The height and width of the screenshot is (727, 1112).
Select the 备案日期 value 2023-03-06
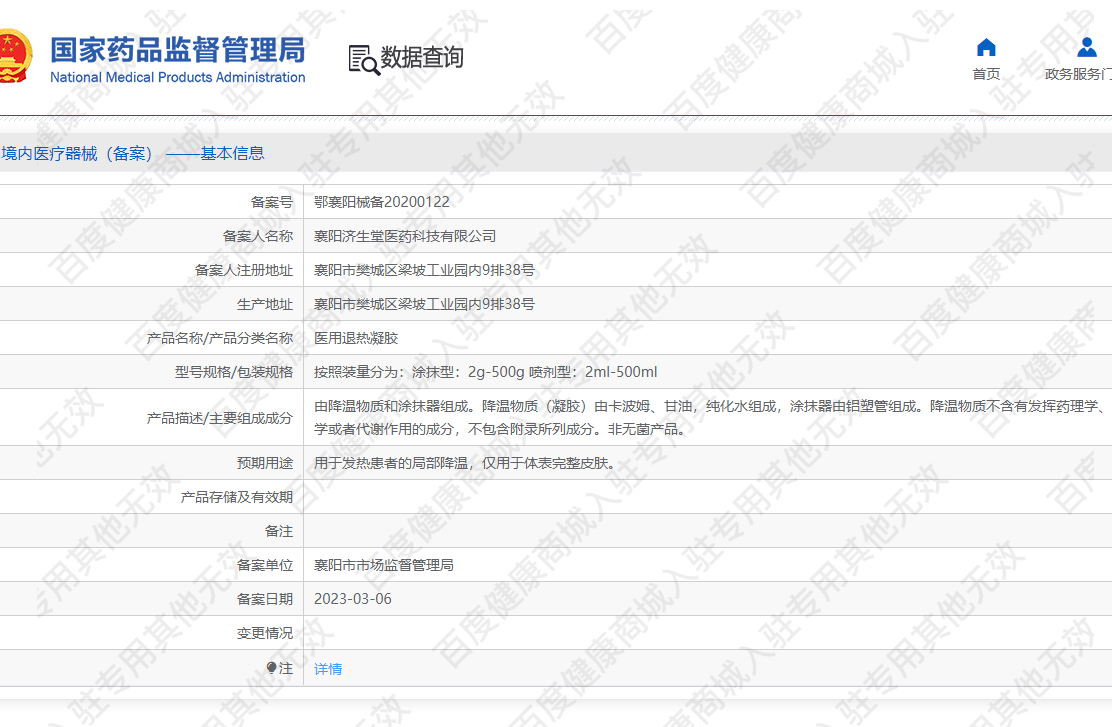pos(352,599)
